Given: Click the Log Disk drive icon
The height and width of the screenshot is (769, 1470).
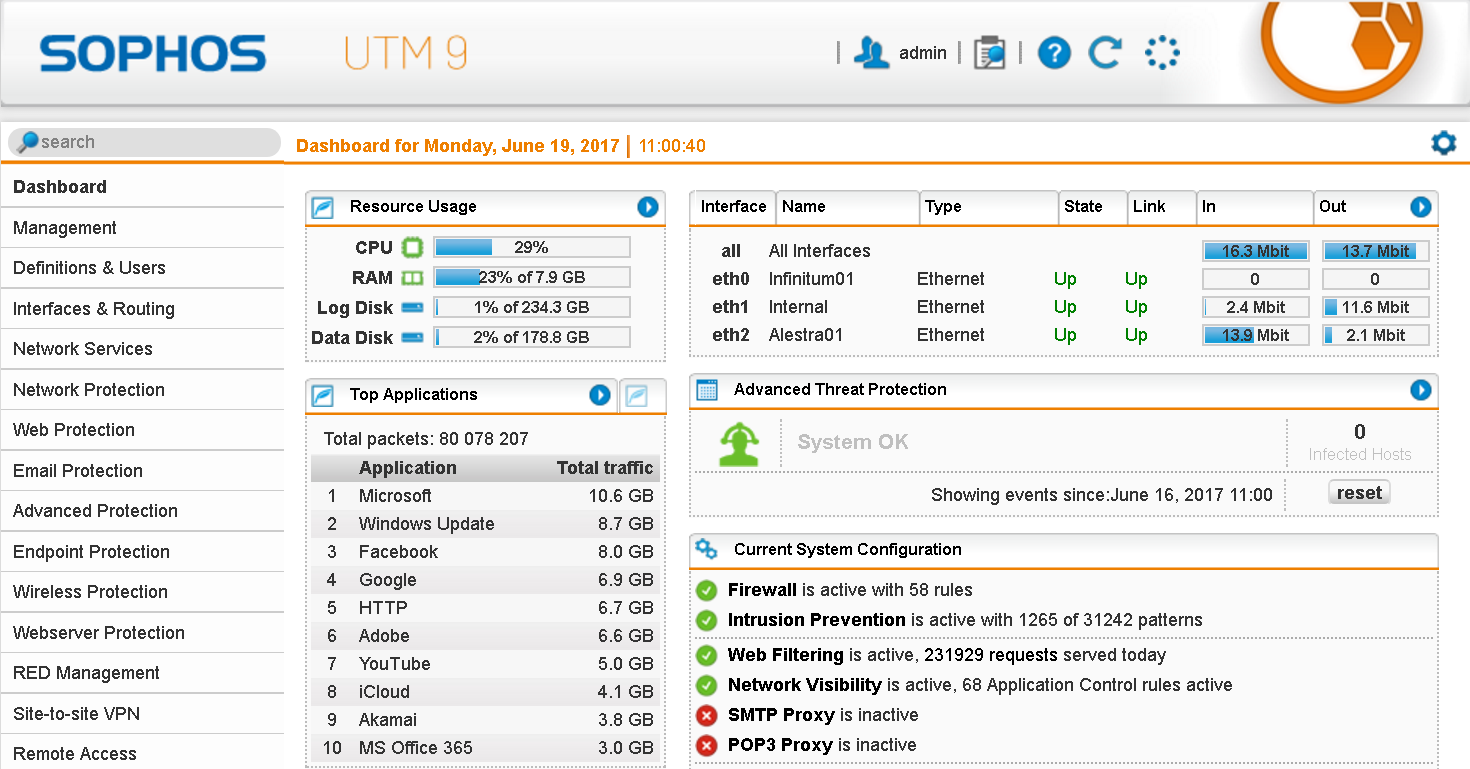Looking at the screenshot, I should [x=412, y=308].
